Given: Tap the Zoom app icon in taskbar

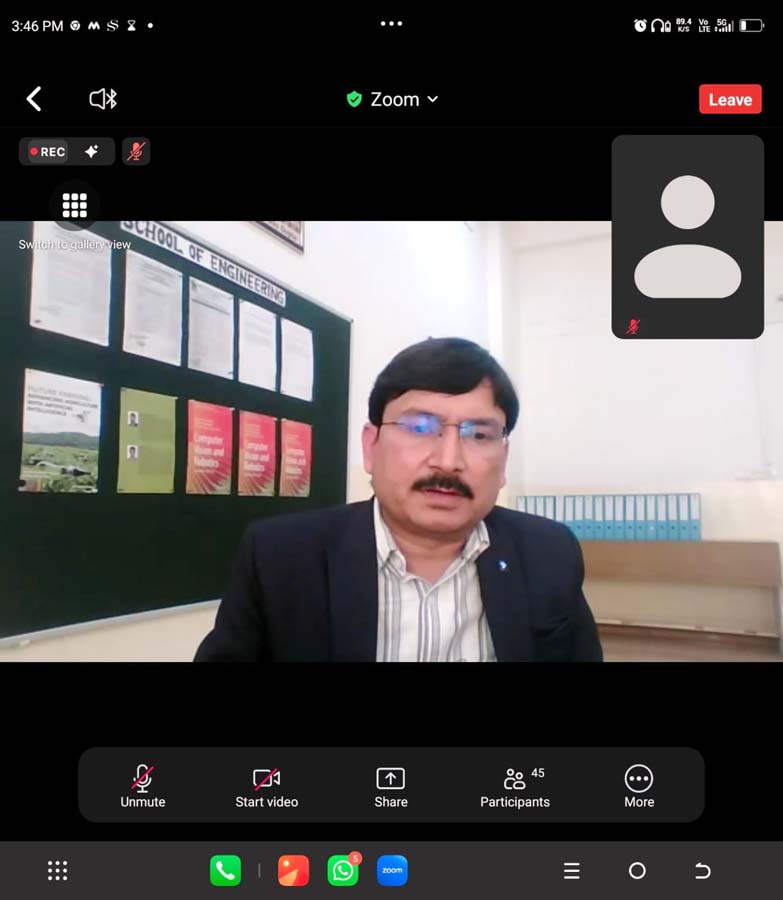Looking at the screenshot, I should (392, 871).
